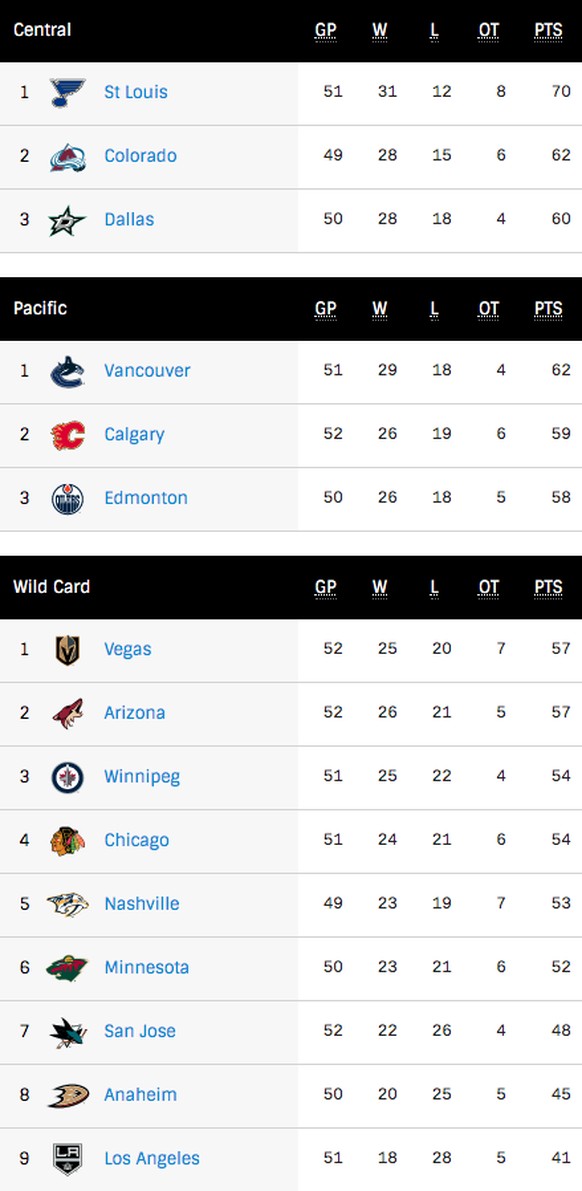Click the Los Angeles Kings logo
Image resolution: width=582 pixels, height=1191 pixels.
click(68, 1159)
